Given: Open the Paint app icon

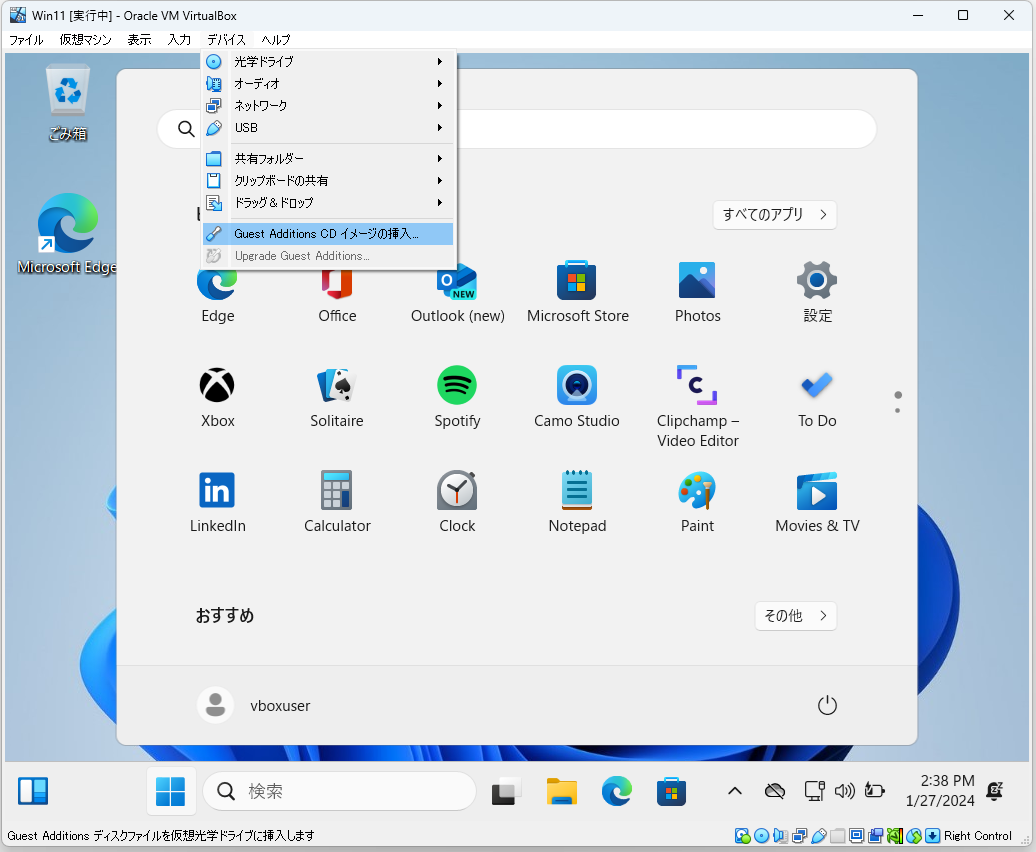Looking at the screenshot, I should pos(697,491).
